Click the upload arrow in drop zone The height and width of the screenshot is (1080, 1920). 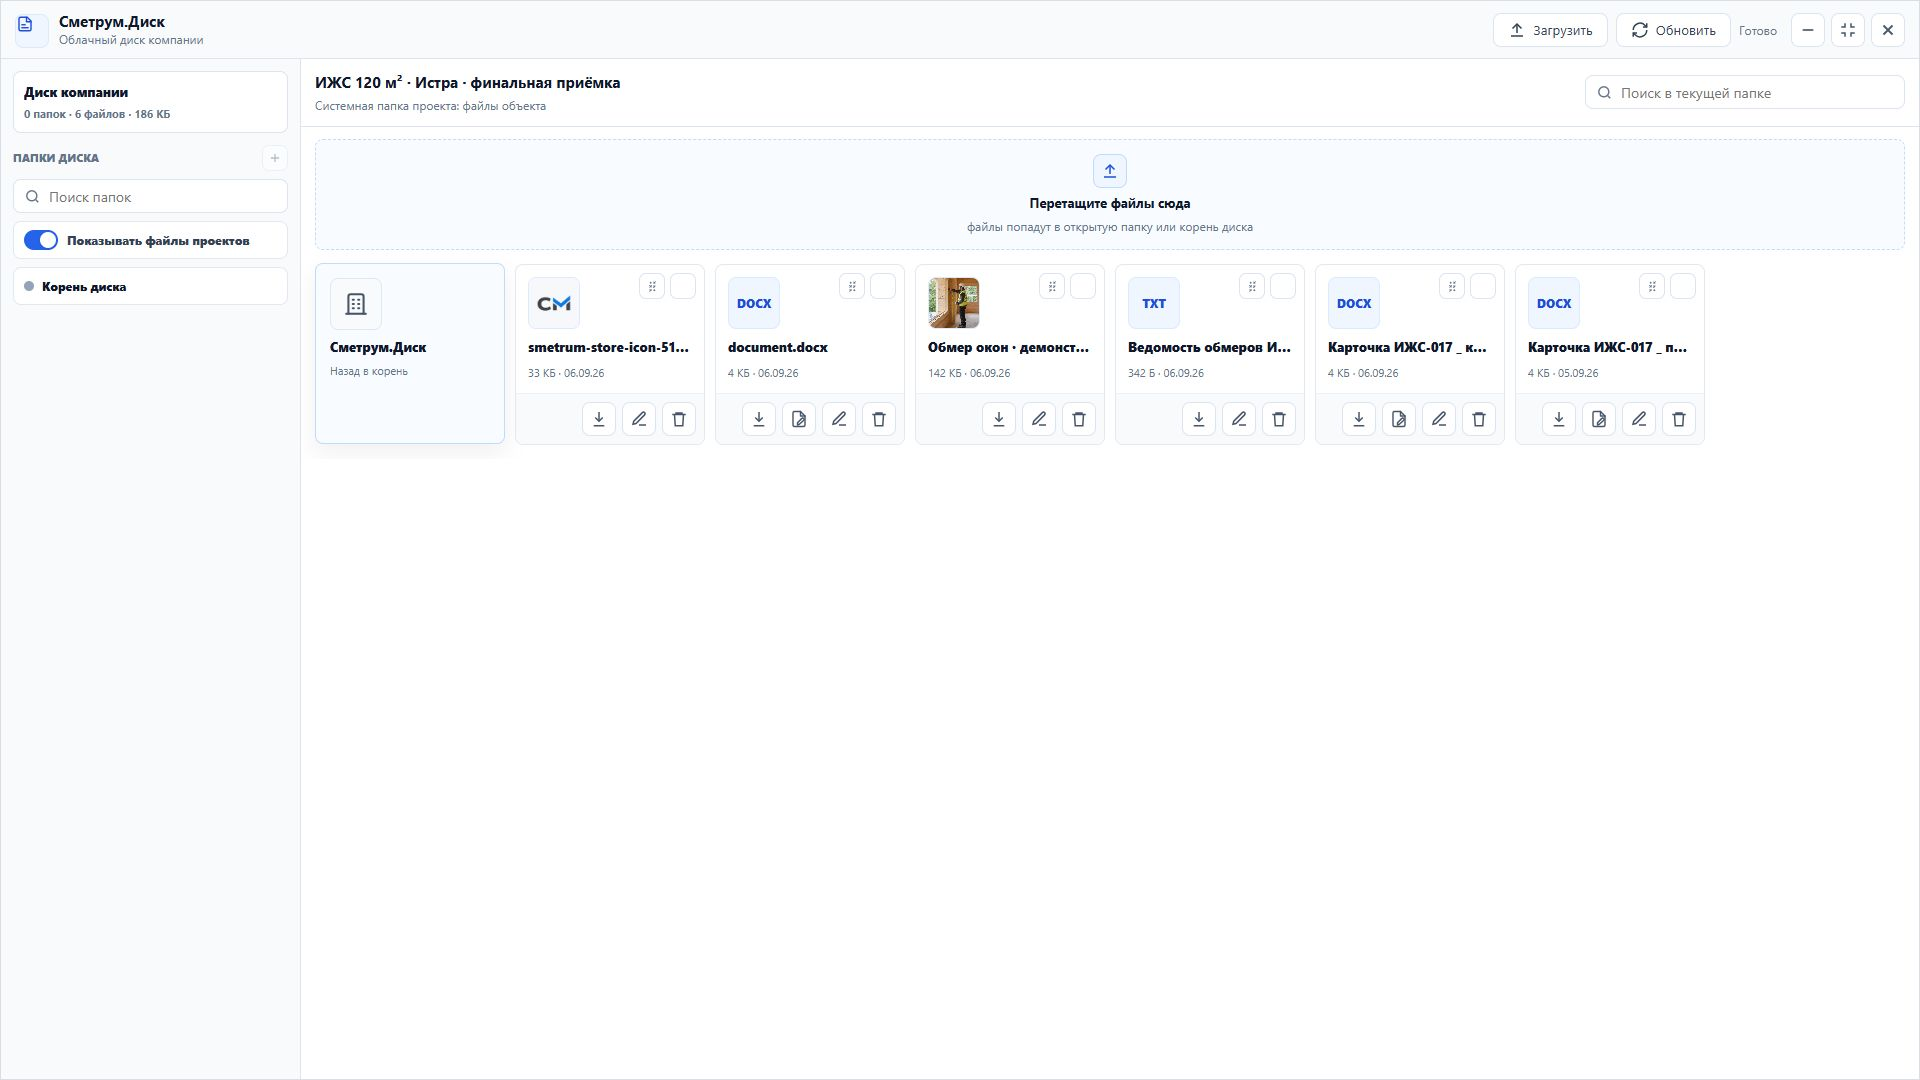click(x=1110, y=171)
